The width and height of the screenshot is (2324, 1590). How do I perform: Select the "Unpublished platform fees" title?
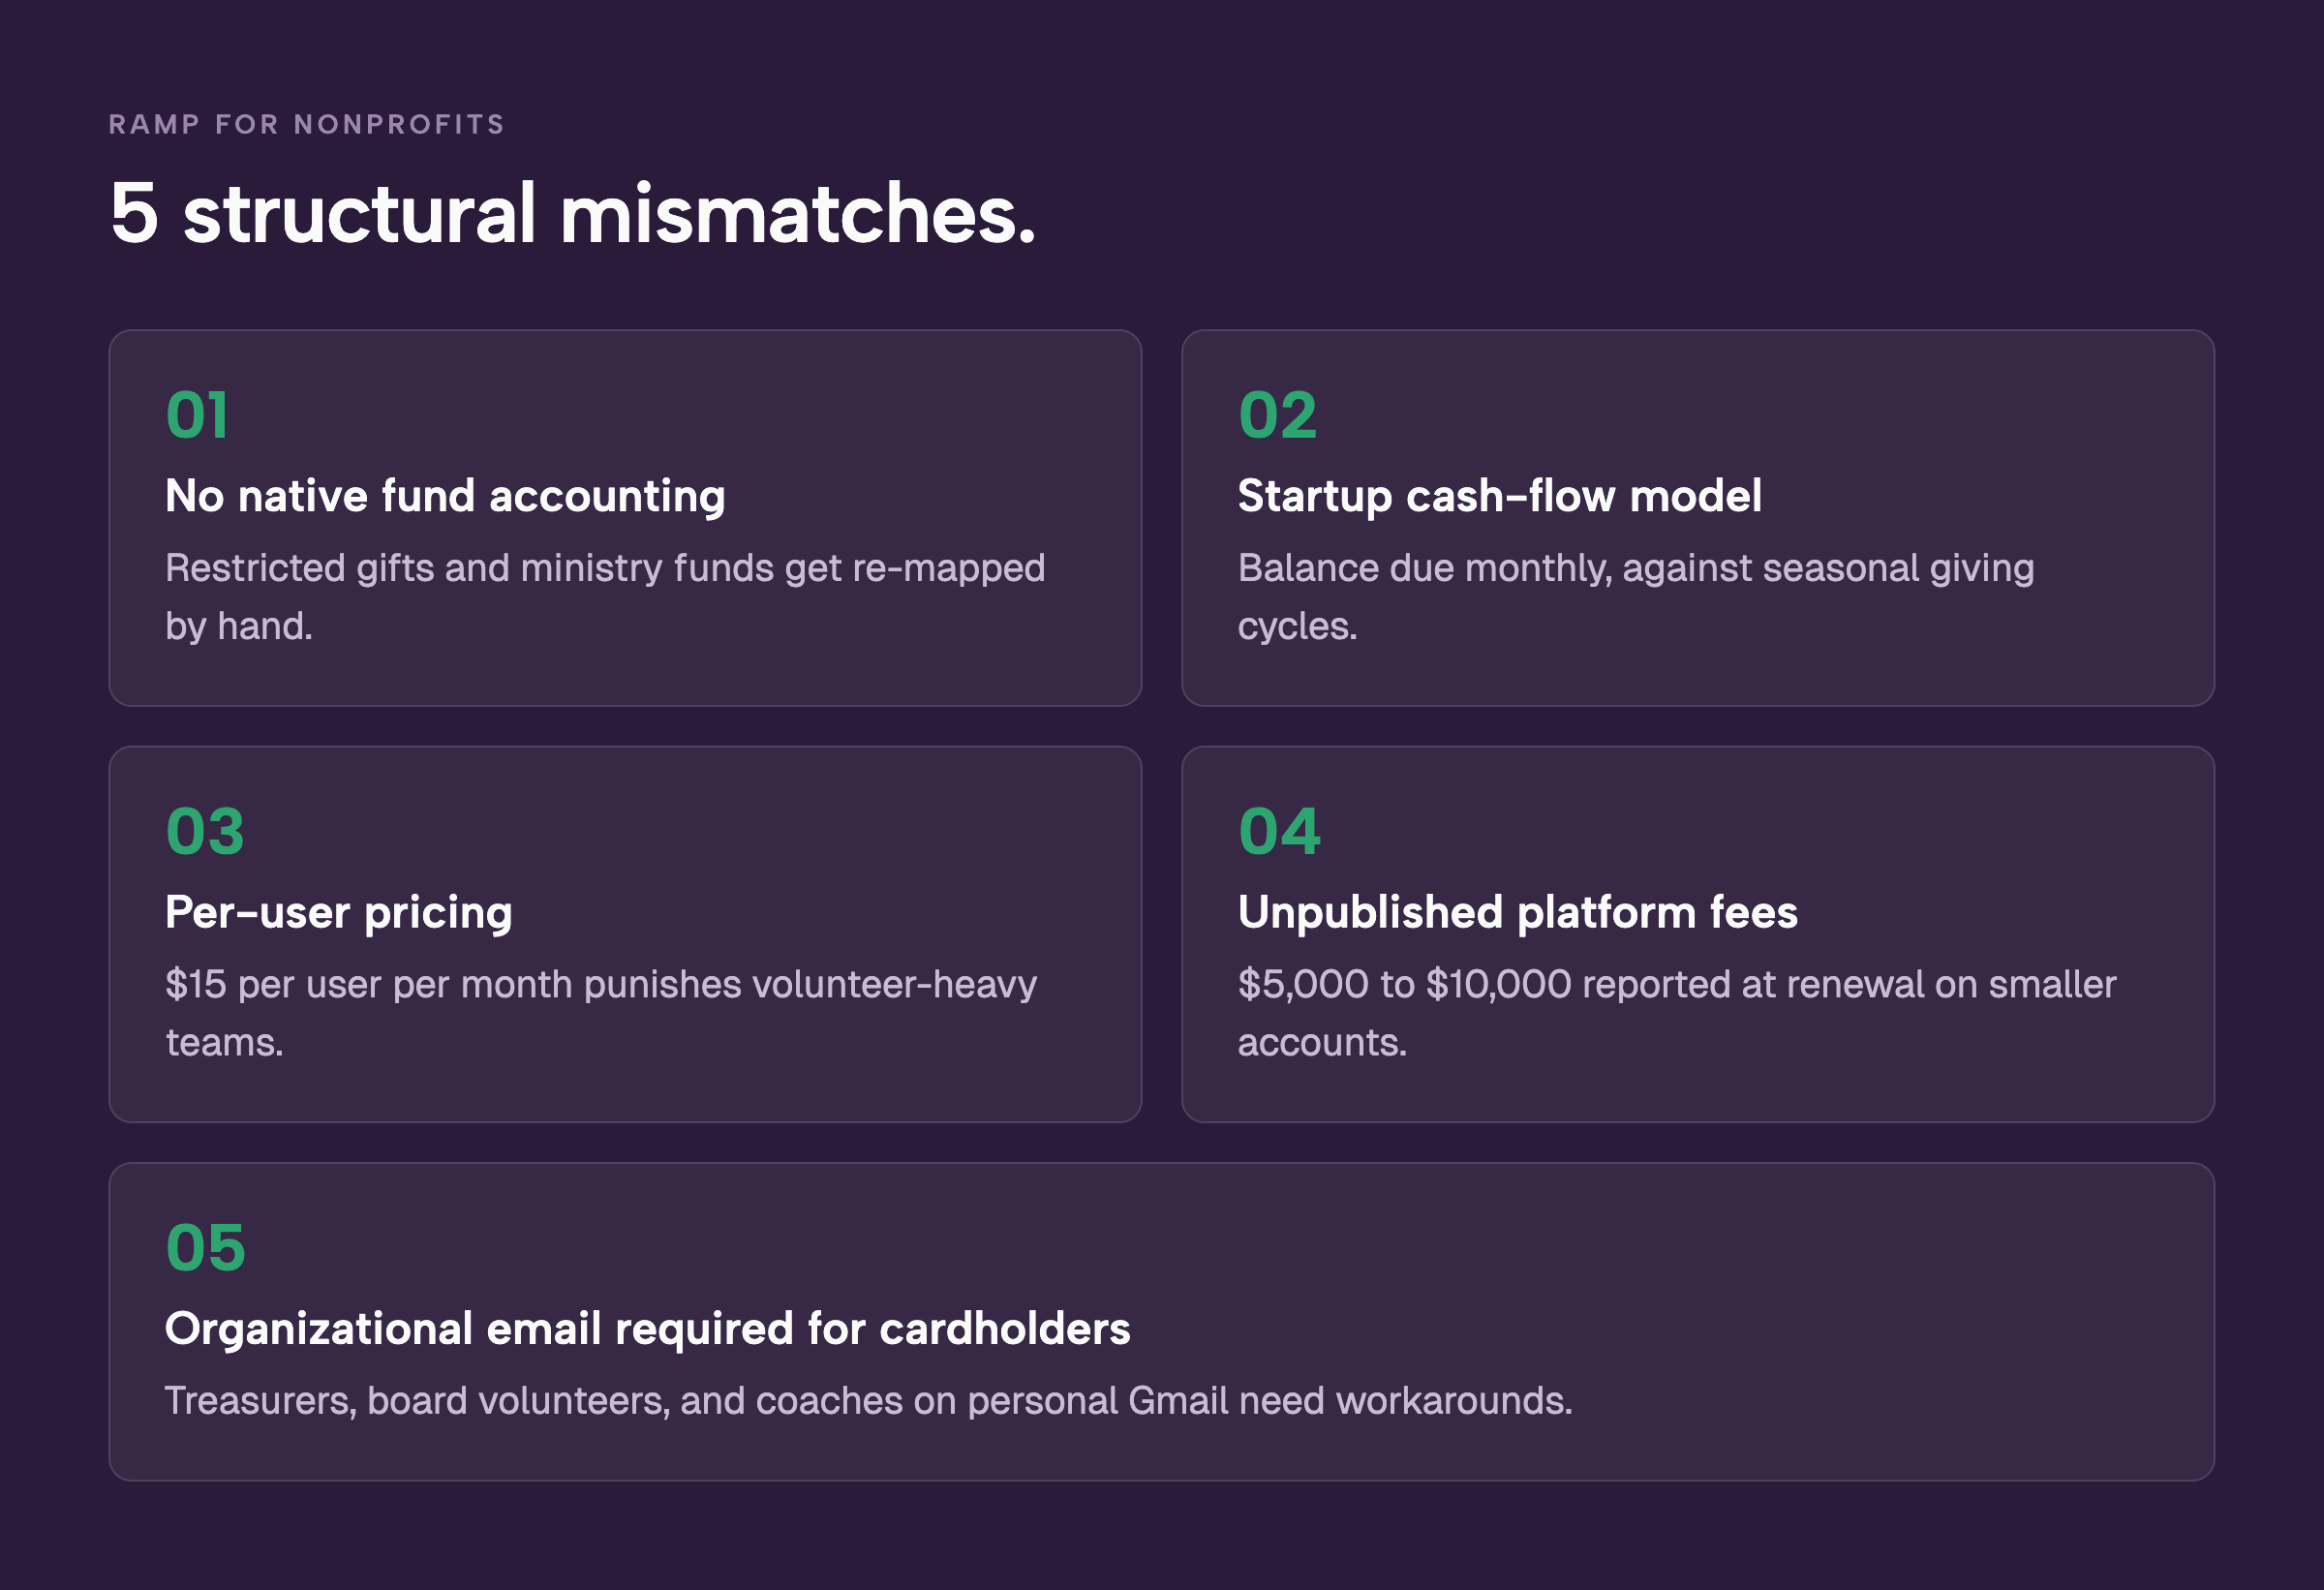1517,912
